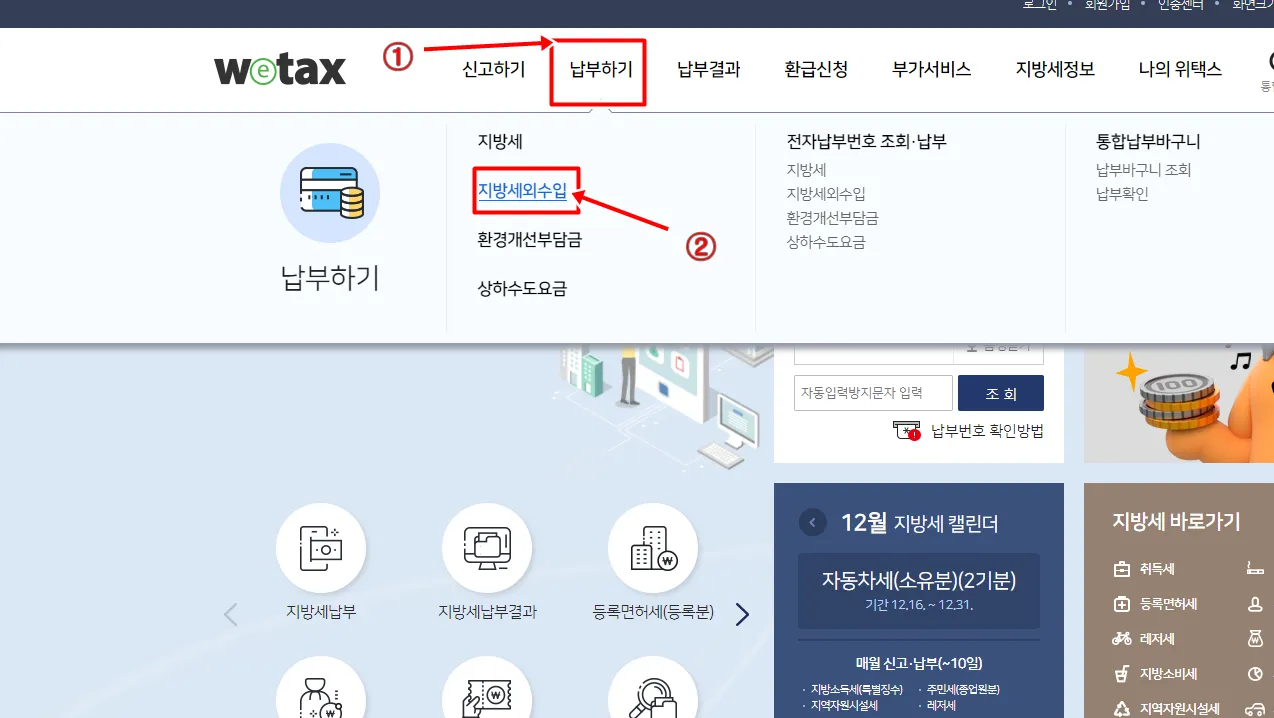Viewport: 1274px width, 718px height.
Task: Click the 취득세 shortcut icon
Action: [x=1121, y=570]
